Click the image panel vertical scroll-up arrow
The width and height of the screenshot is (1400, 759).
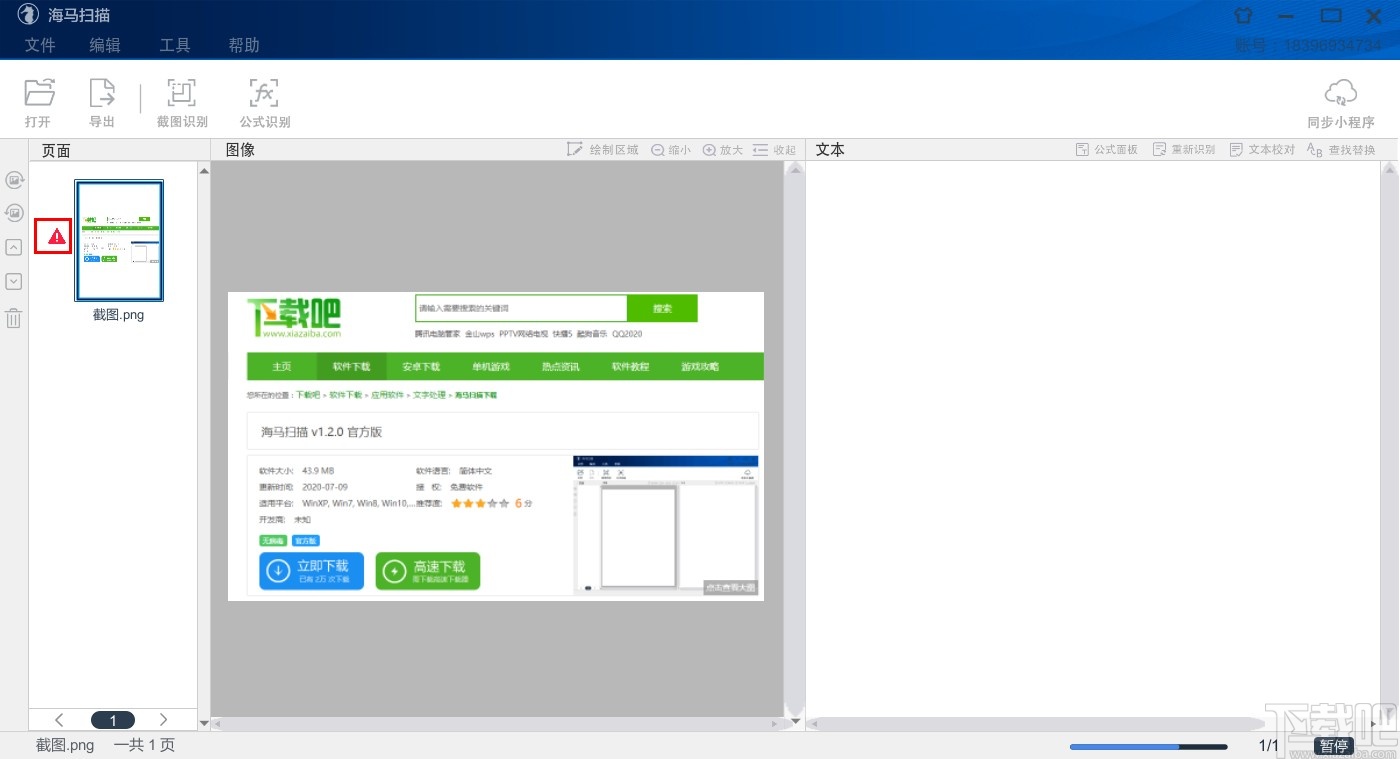click(796, 171)
